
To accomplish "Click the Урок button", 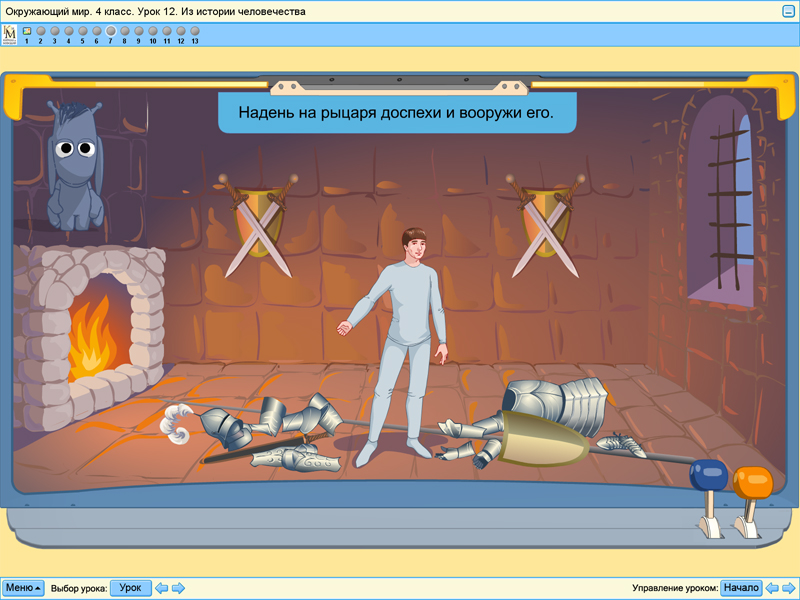I will click(x=130, y=588).
